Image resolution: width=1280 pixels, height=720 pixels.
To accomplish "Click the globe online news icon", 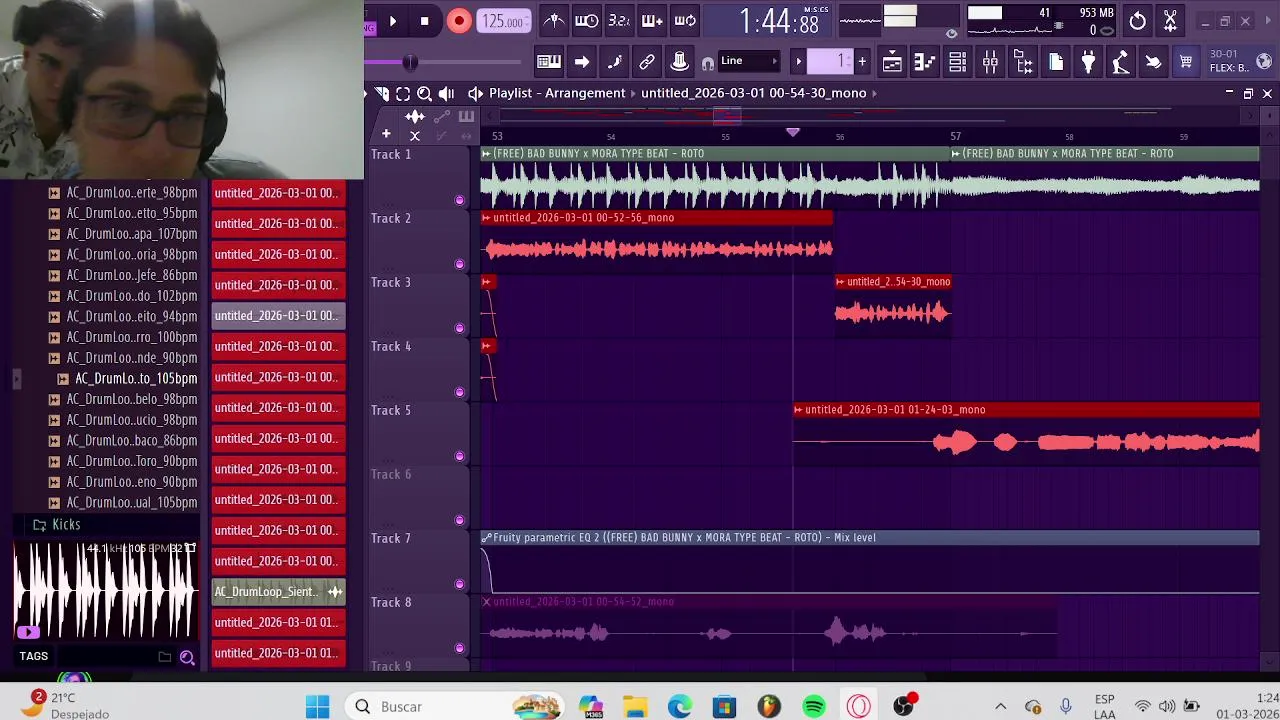I will click(1264, 62).
